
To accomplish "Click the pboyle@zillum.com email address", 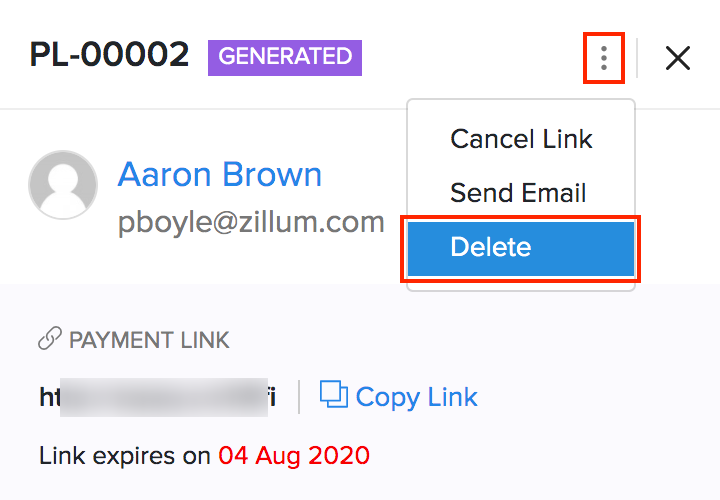I will click(251, 222).
